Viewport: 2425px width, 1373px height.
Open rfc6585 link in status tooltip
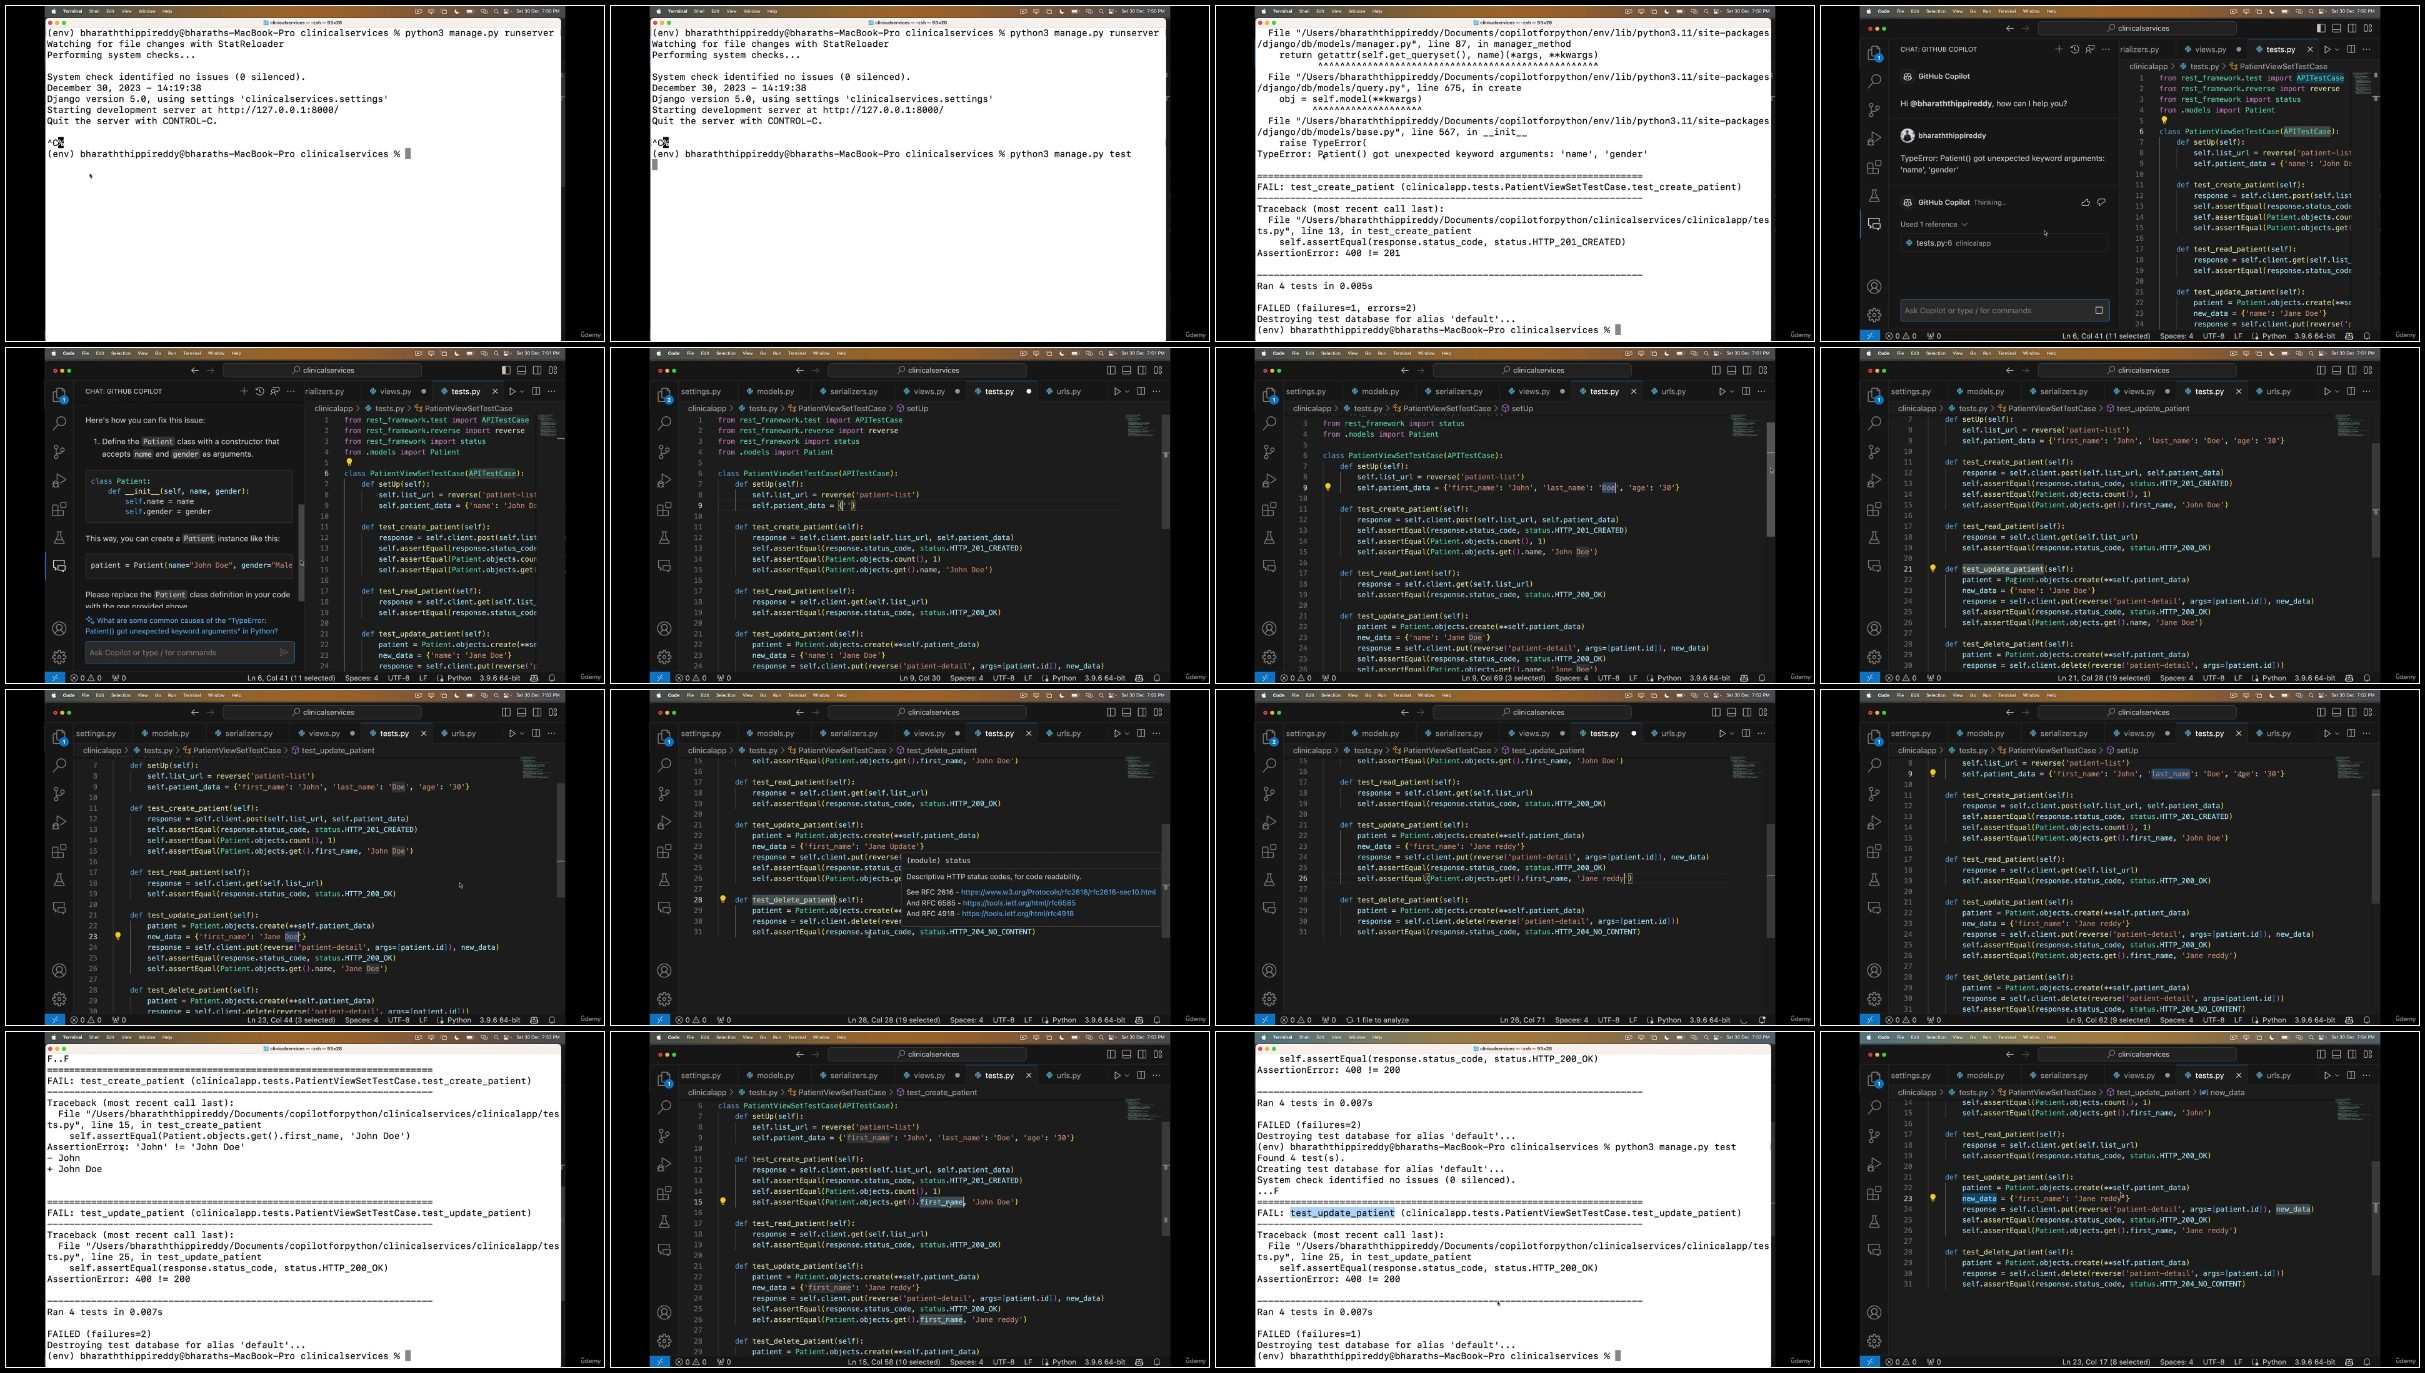(1019, 903)
